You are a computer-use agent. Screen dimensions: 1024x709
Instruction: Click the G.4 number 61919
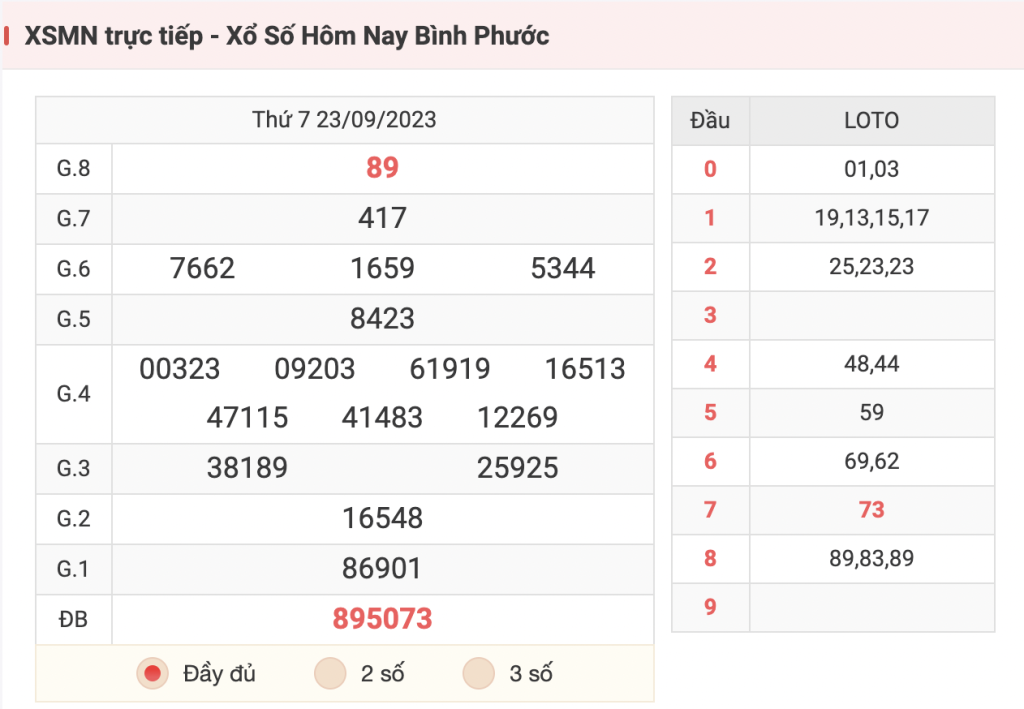[450, 369]
